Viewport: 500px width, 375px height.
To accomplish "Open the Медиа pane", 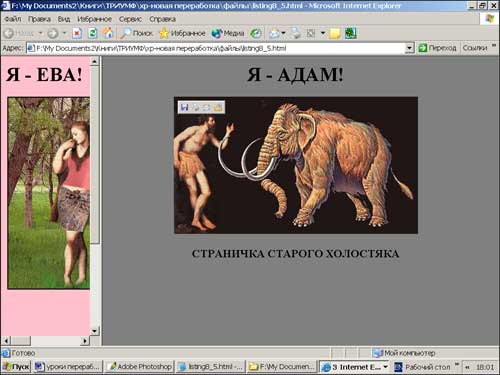I will coord(228,33).
